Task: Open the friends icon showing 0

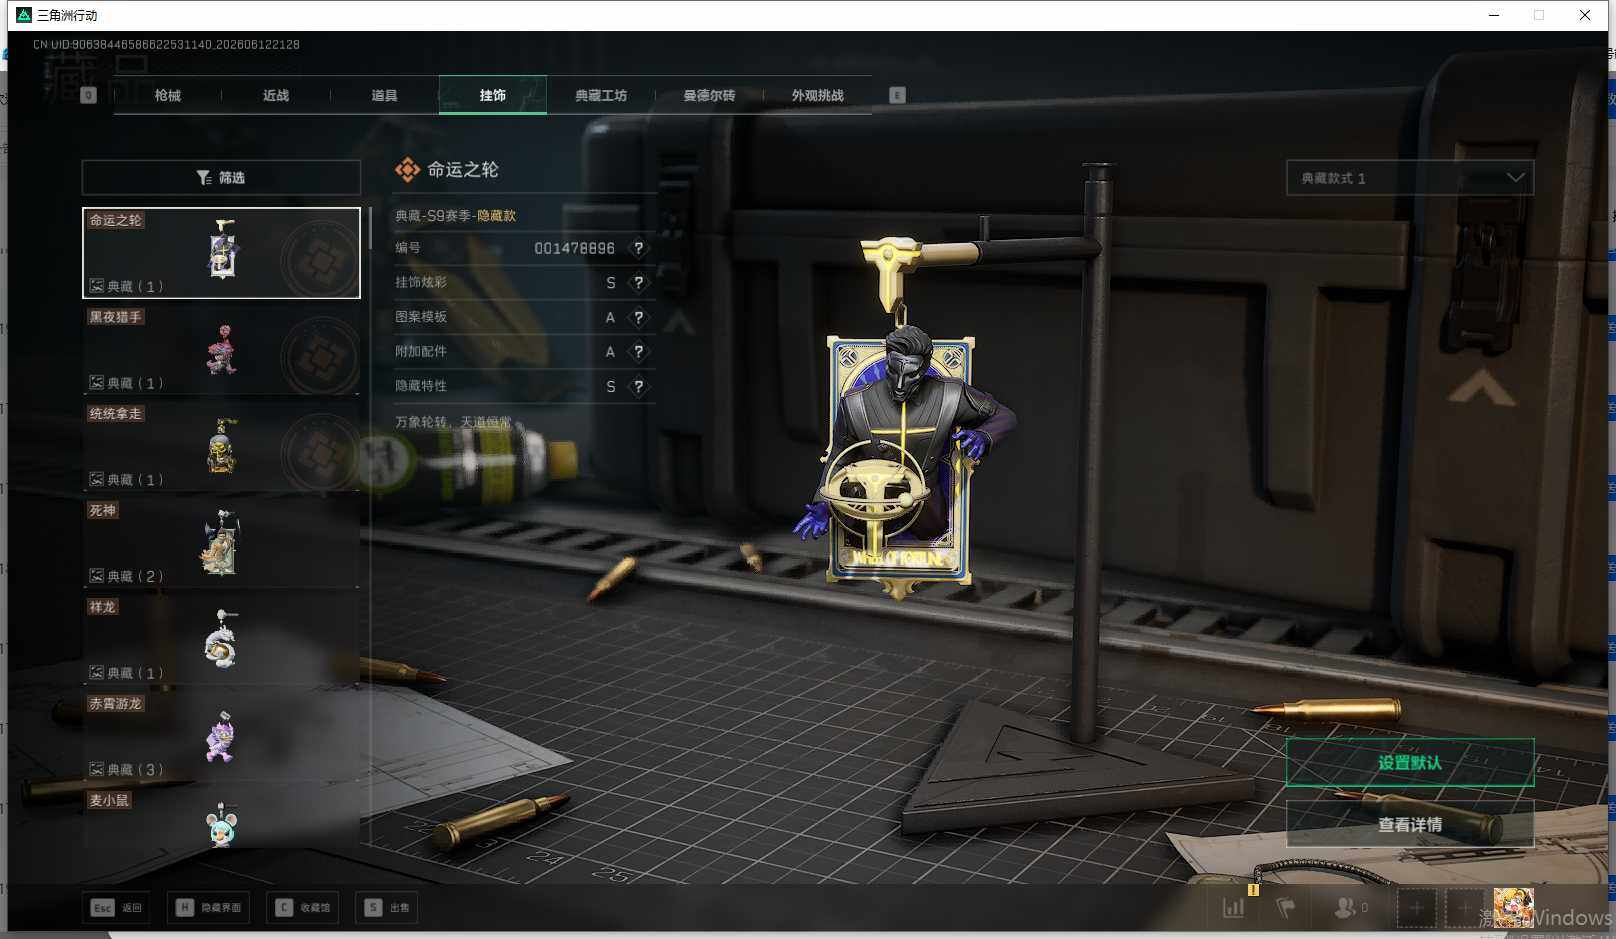Action: (1351, 907)
